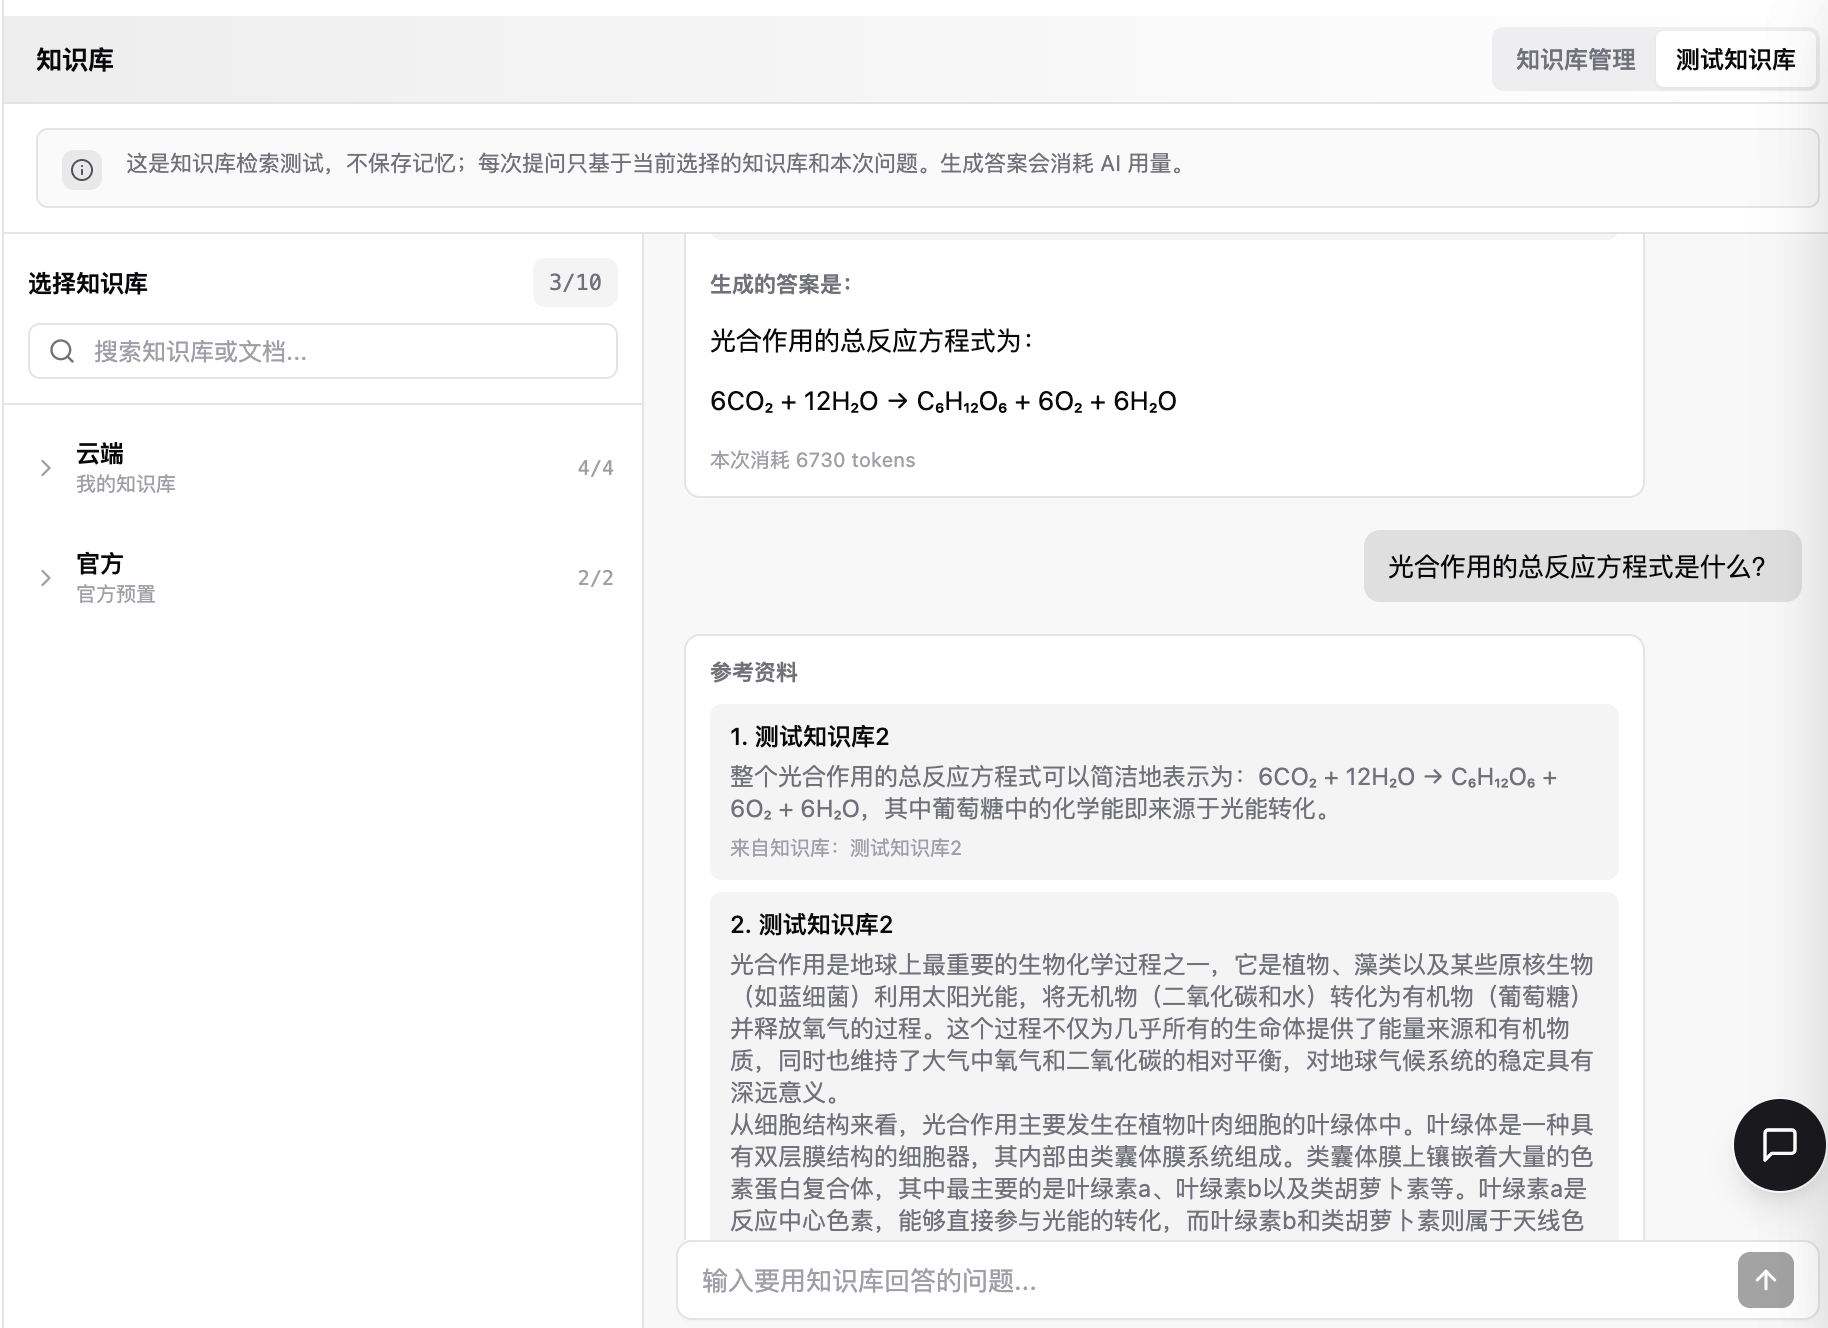Click the send arrow button

tap(1765, 1280)
